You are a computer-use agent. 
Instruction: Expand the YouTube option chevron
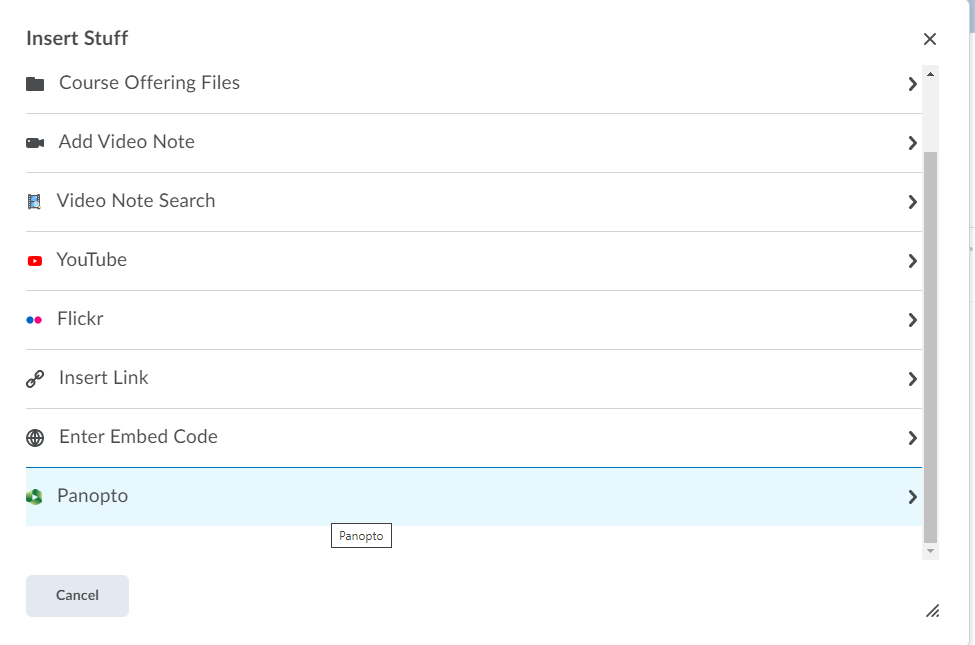912,261
